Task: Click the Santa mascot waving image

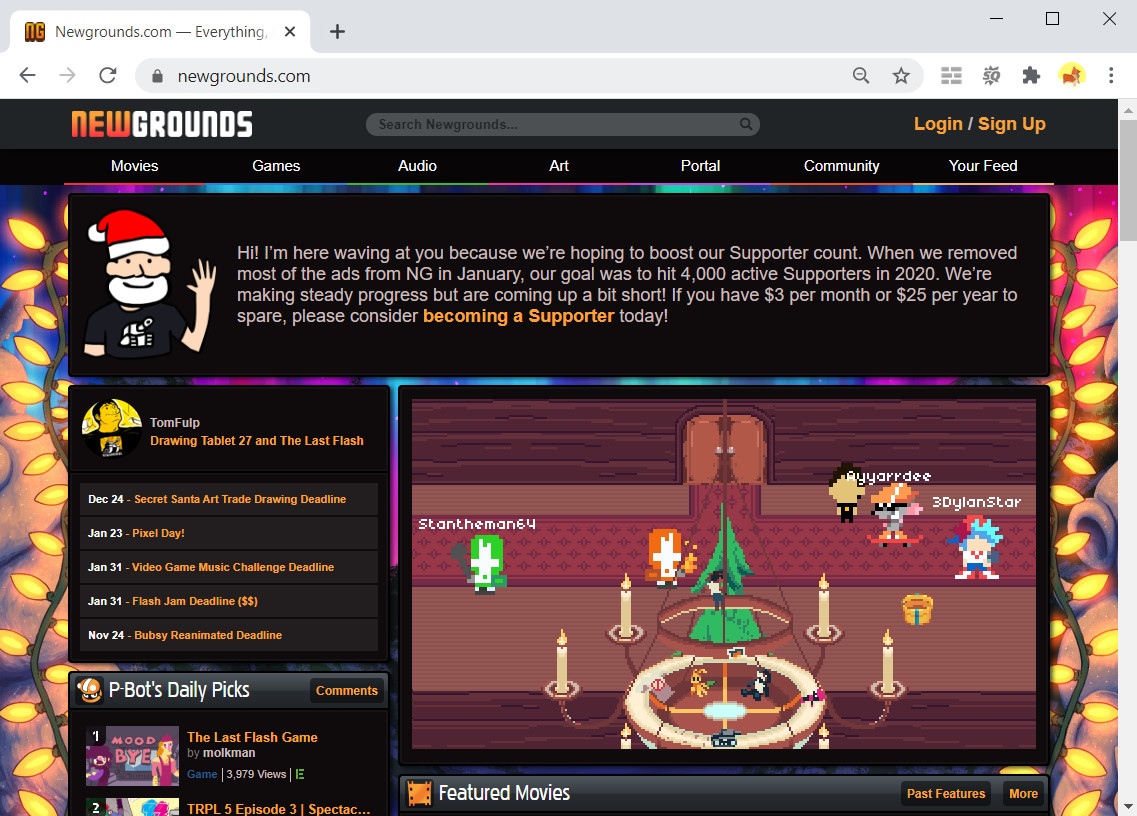Action: (149, 284)
